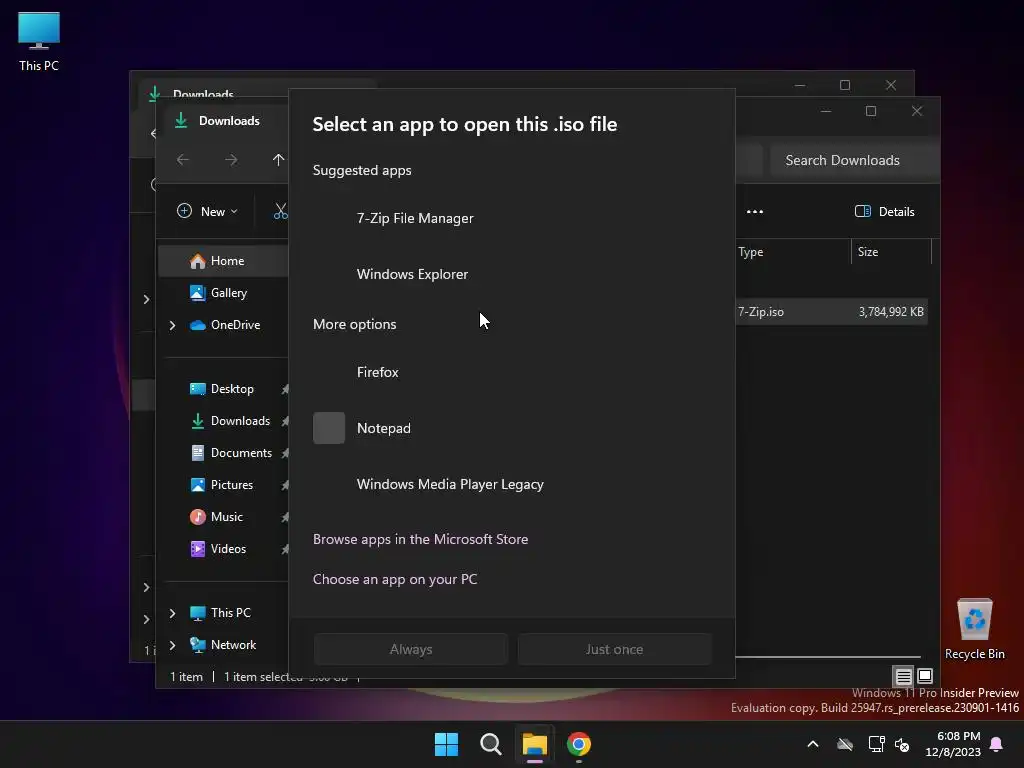
Task: Open the clock and date flyout
Action: pos(953,744)
